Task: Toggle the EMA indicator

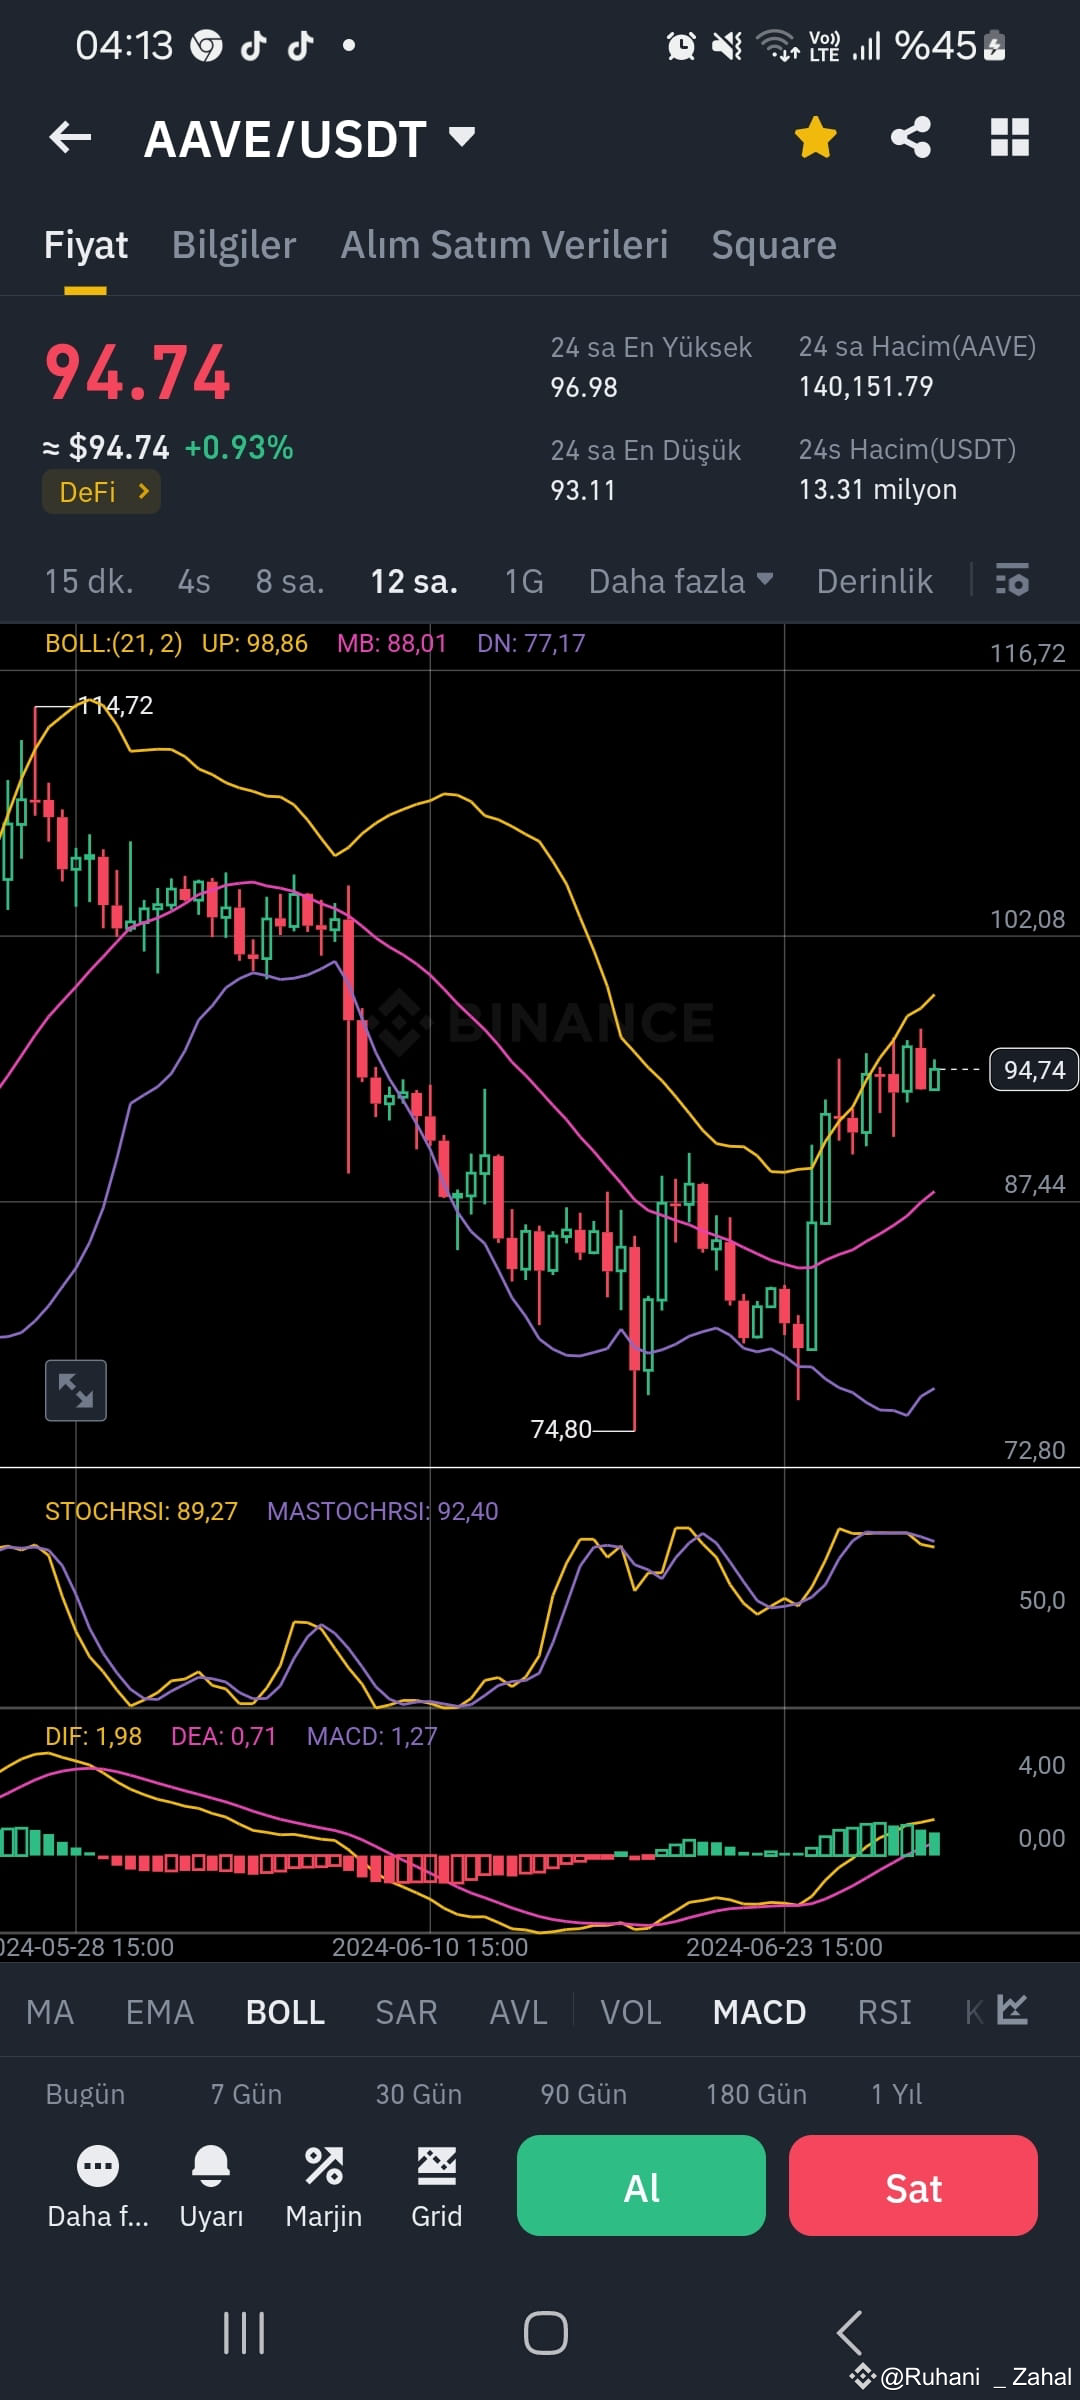Action: tap(160, 2012)
